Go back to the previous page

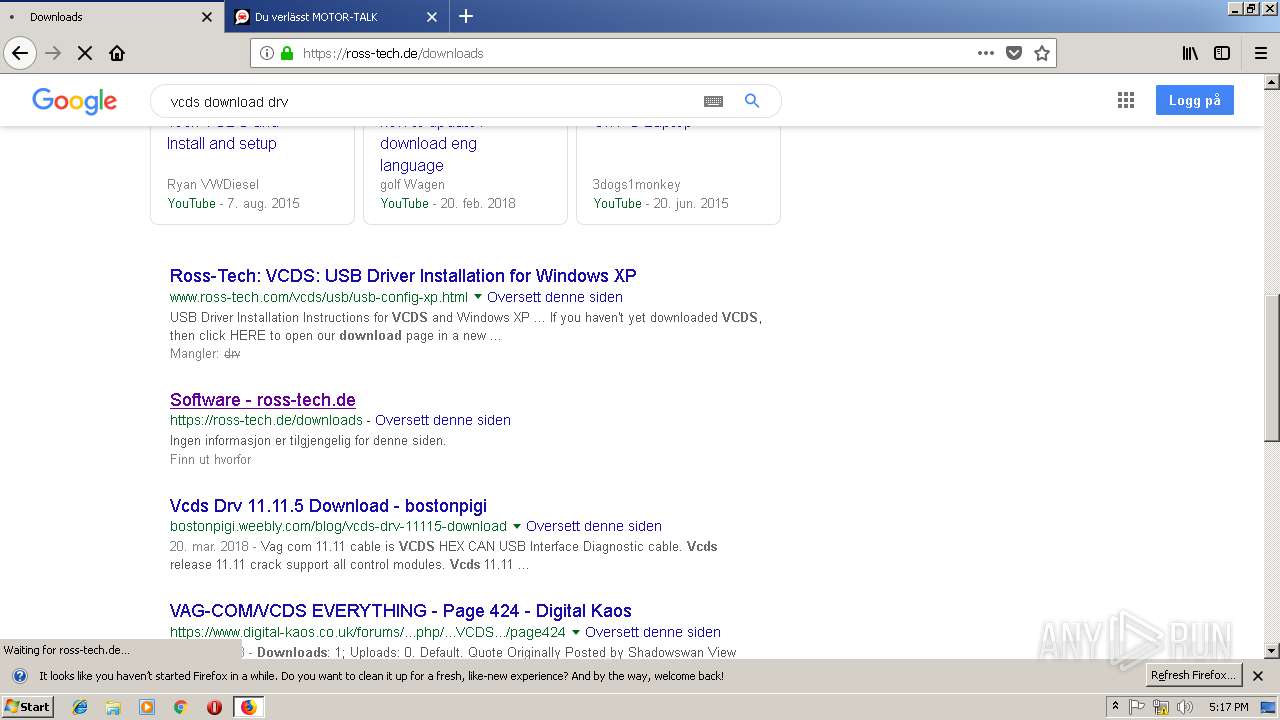click(x=20, y=53)
